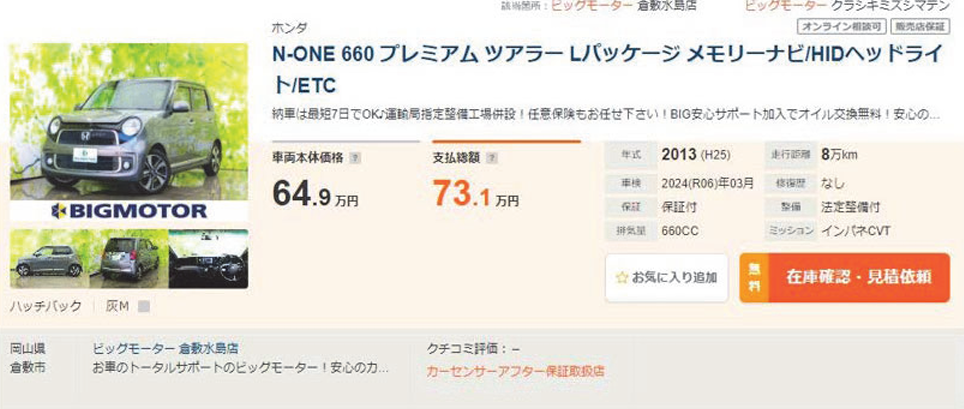This screenshot has height=409, width=964.
Task: Click the BIGMOTOR logo banner
Action: coord(129,211)
